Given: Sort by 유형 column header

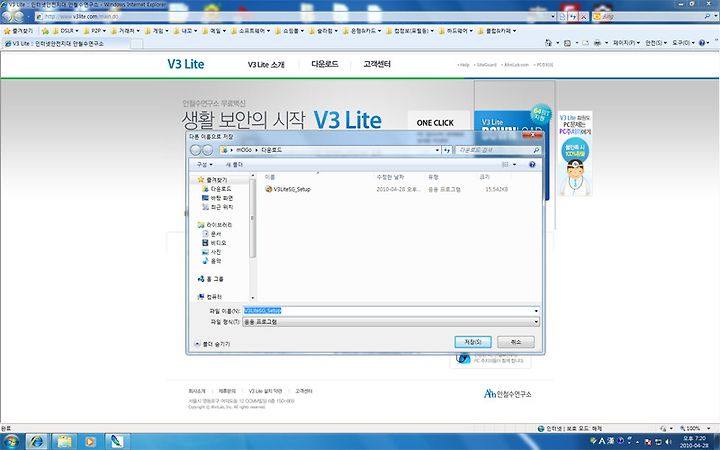Looking at the screenshot, I should click(433, 177).
